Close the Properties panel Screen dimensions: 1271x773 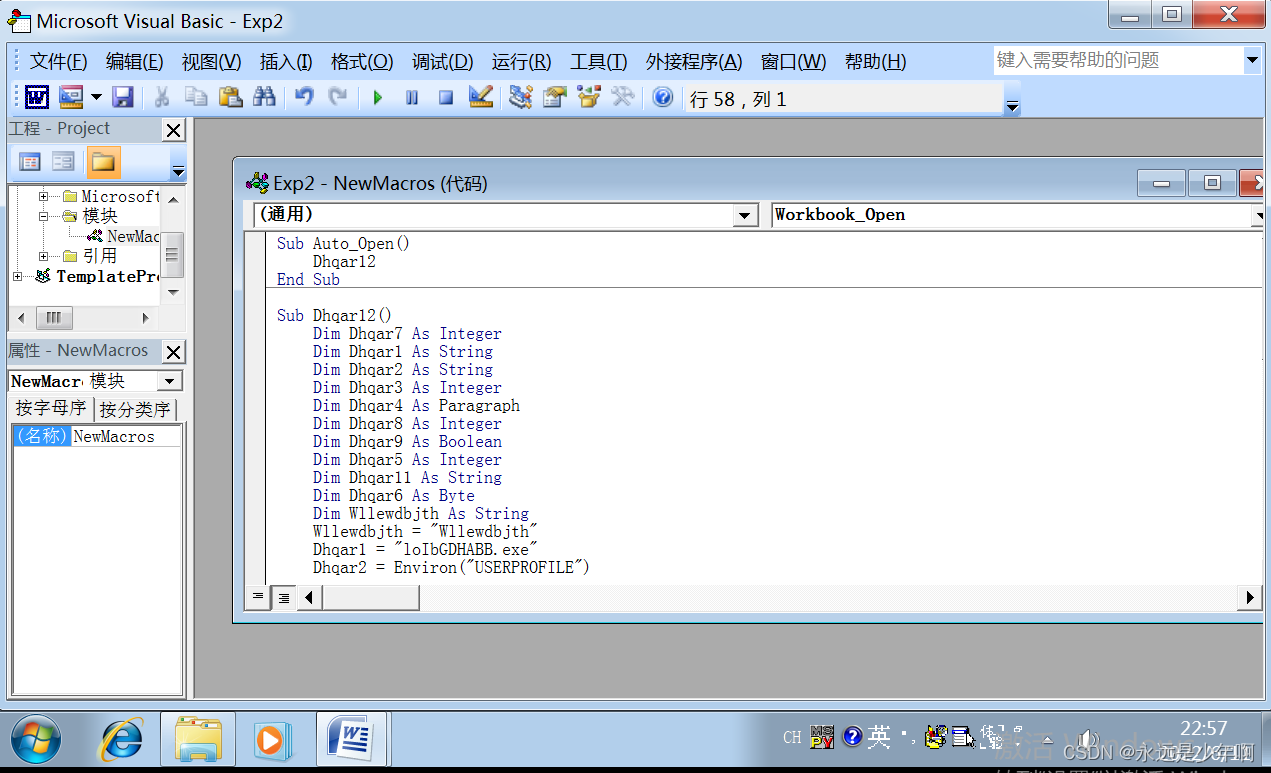[x=174, y=352]
